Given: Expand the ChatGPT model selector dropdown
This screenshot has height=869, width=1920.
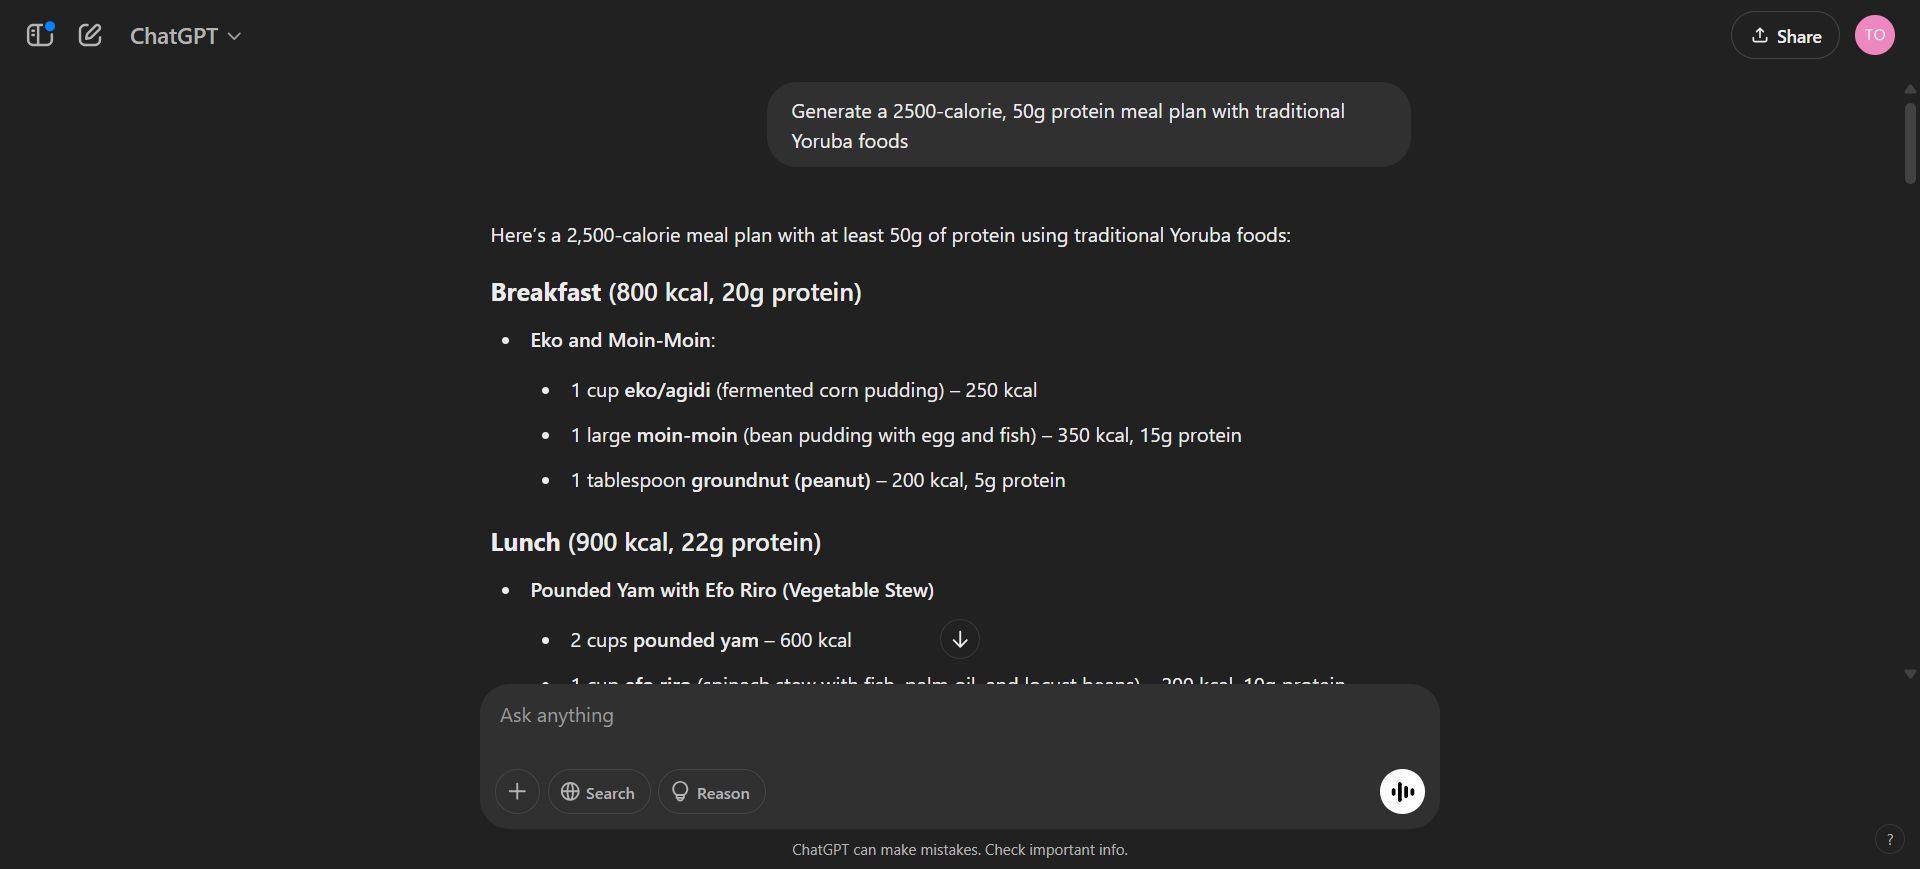Looking at the screenshot, I should tap(186, 36).
